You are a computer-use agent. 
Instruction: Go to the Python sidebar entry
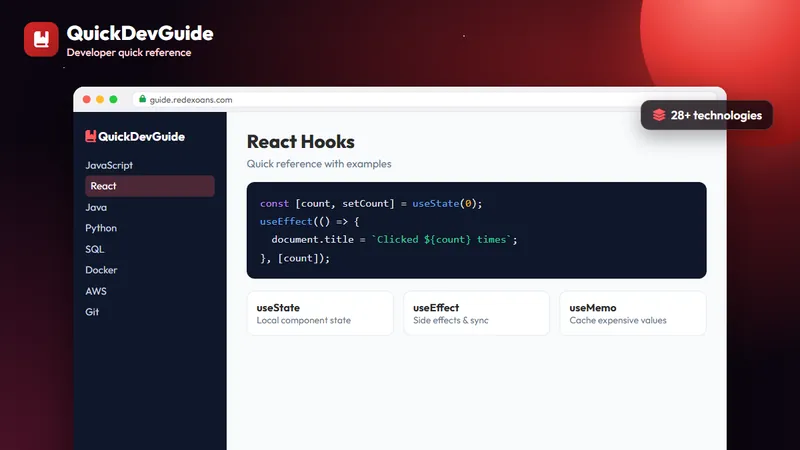tap(101, 228)
